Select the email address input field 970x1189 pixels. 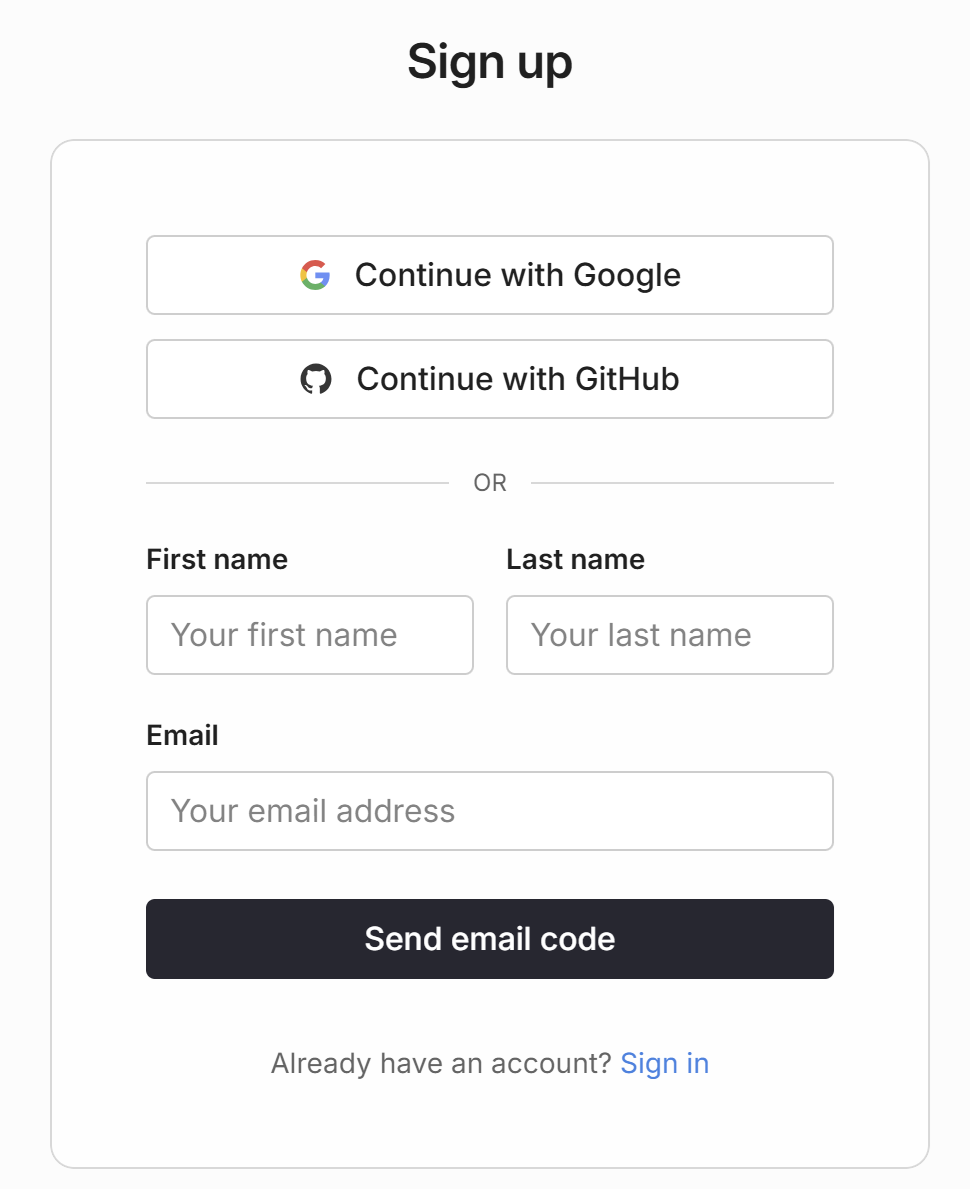point(489,811)
